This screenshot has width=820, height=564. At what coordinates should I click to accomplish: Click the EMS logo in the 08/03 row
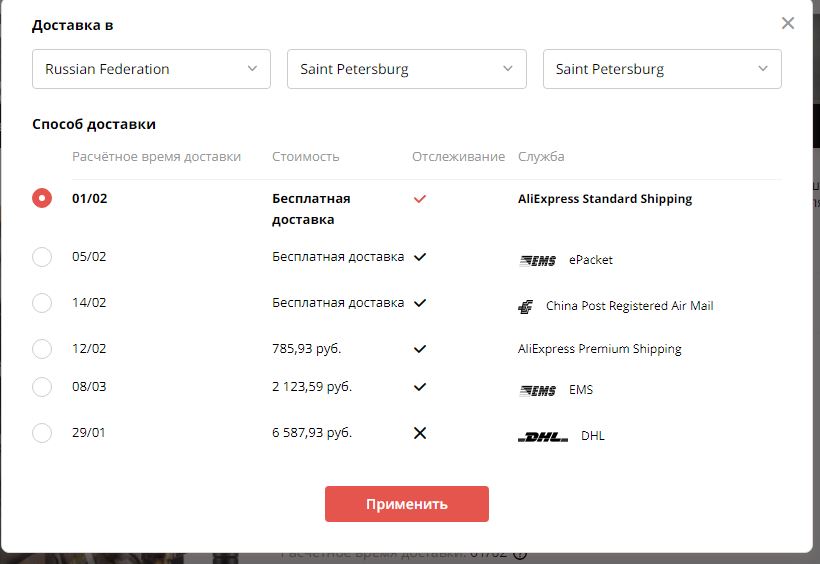(538, 391)
